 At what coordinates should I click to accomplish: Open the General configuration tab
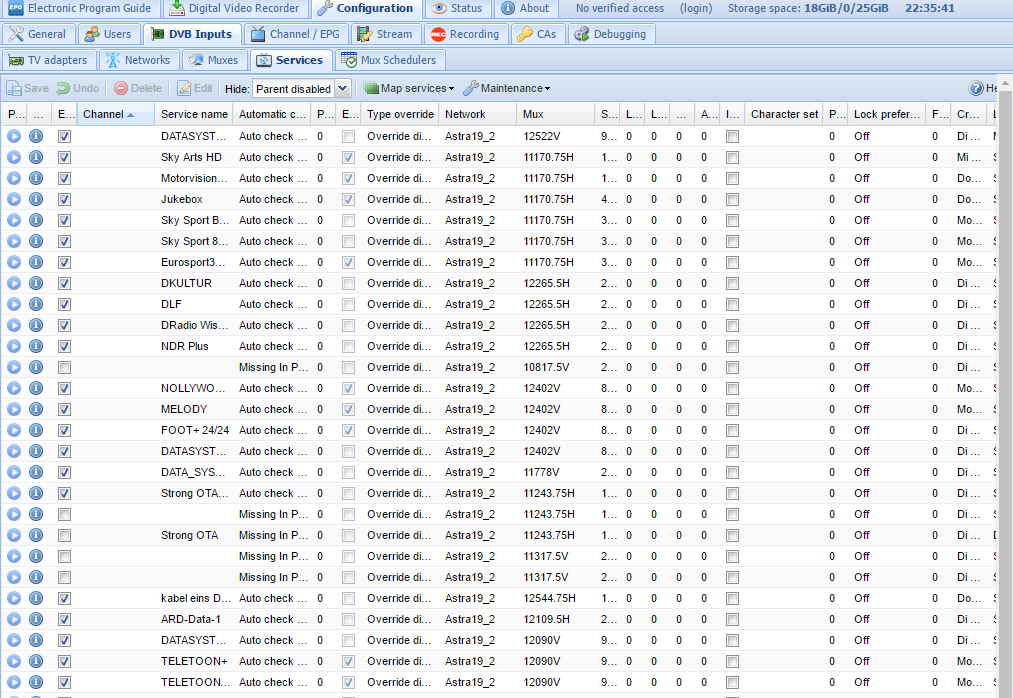(37, 34)
